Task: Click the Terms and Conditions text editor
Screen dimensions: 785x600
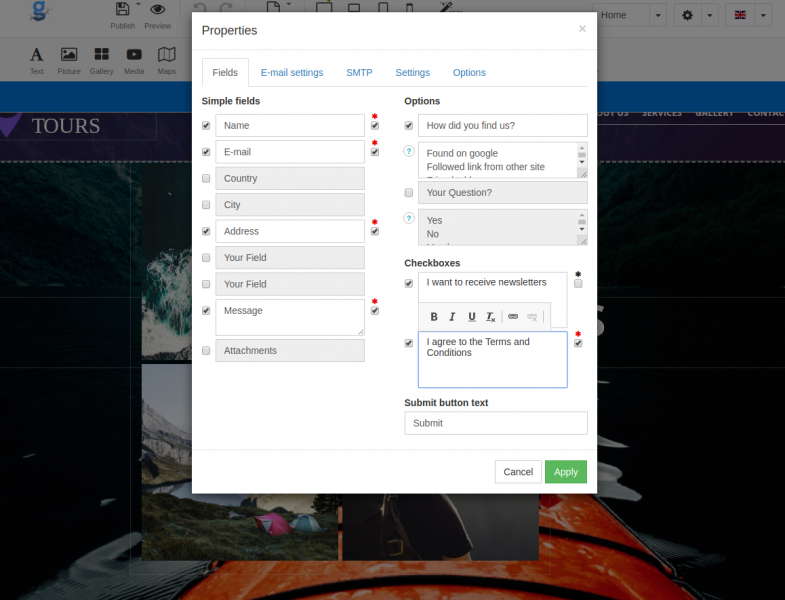Action: point(493,359)
